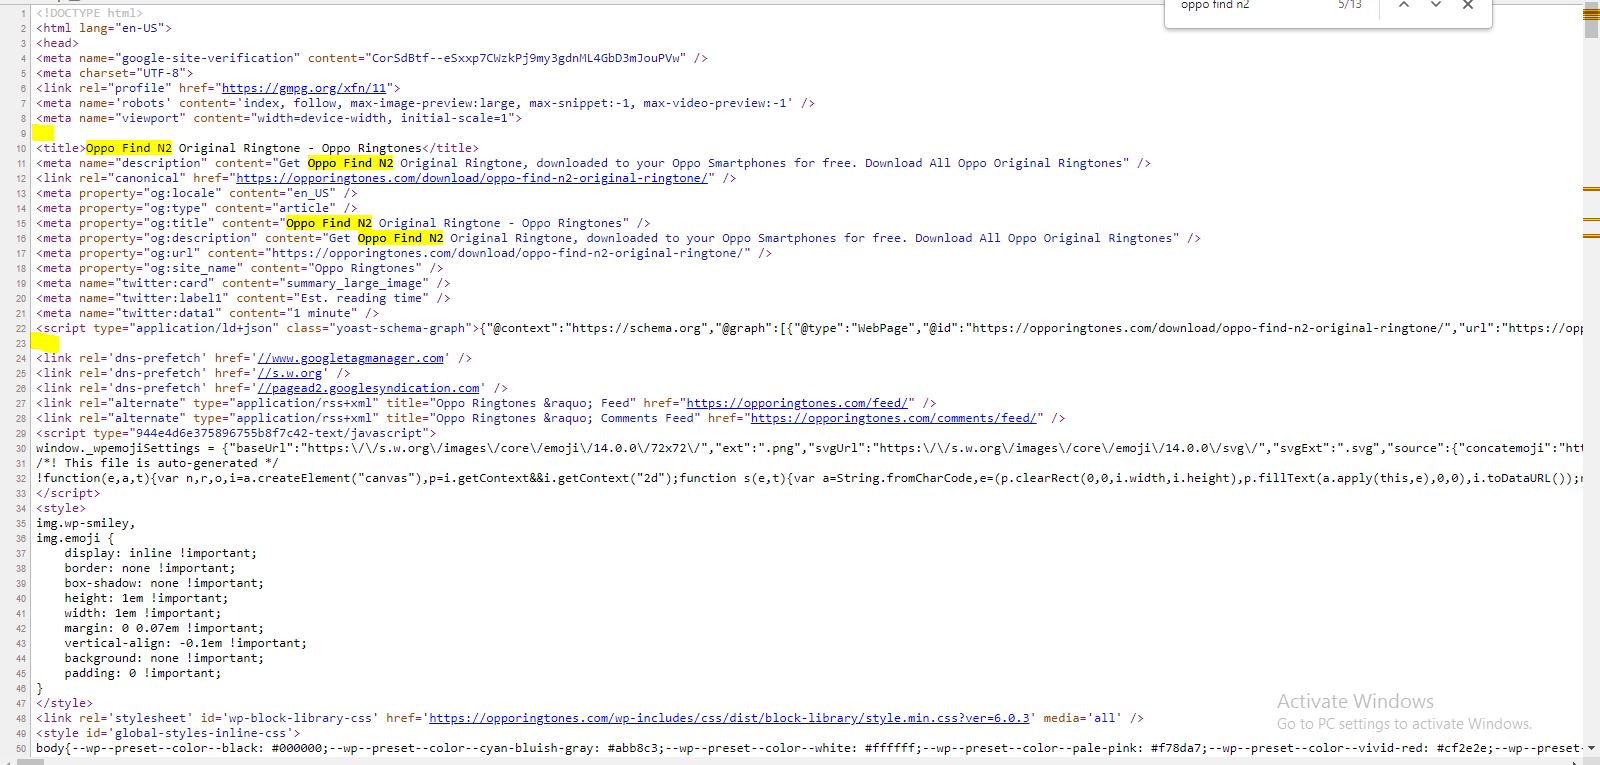Open the gmpg.org/xfn/11 profile link

point(304,88)
